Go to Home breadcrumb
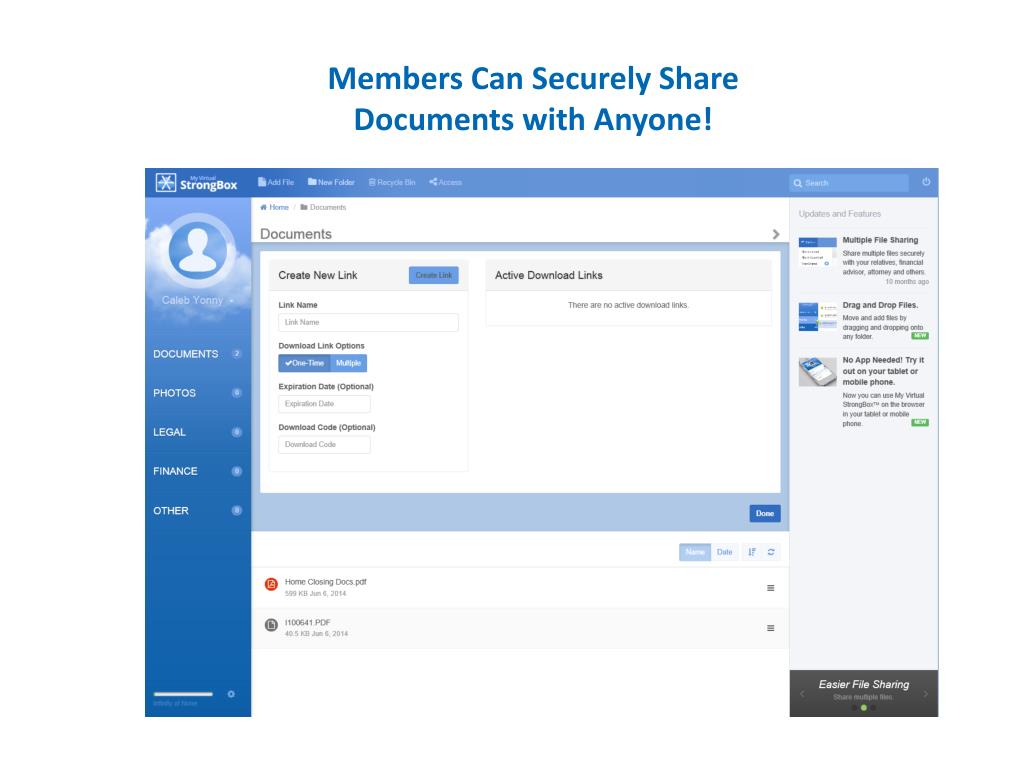The height and width of the screenshot is (768, 1024). [x=274, y=207]
